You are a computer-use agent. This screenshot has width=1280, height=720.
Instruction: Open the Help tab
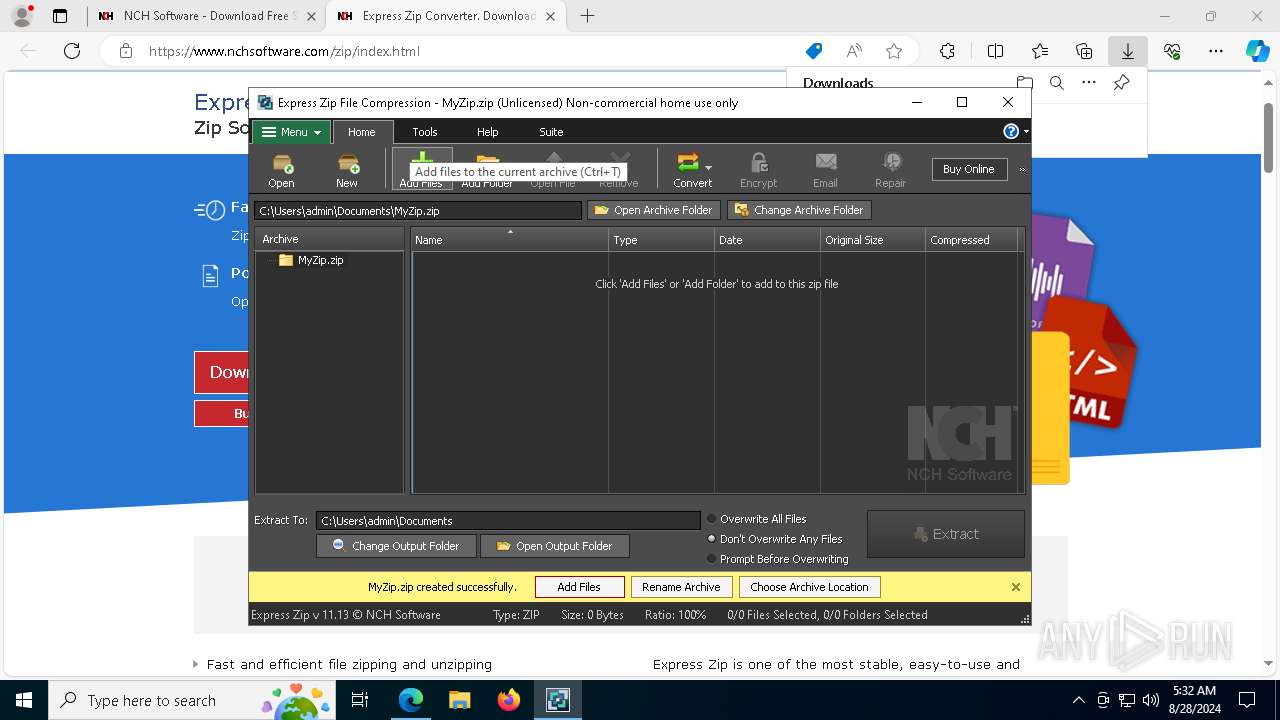tap(487, 132)
